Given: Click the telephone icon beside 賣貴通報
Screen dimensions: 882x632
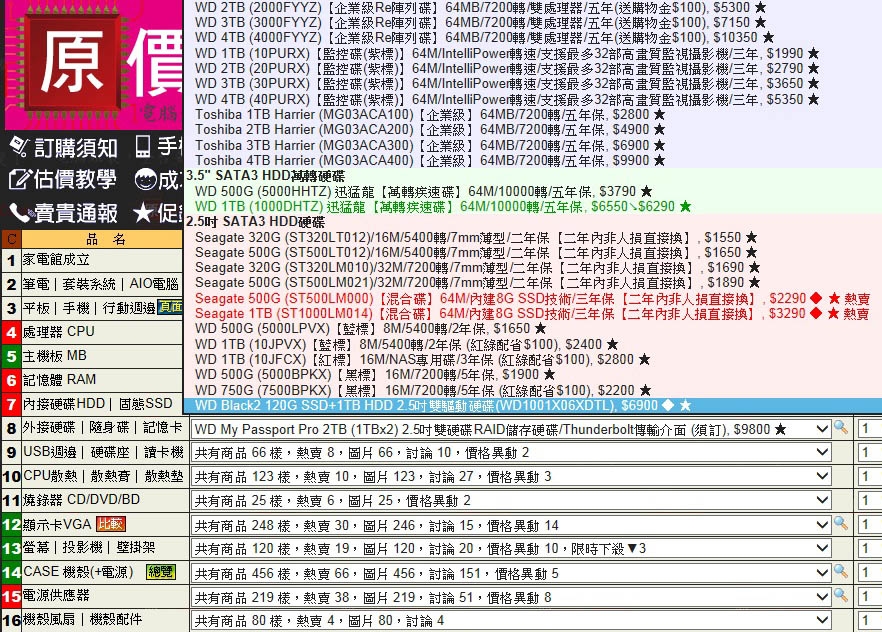Looking at the screenshot, I should [20, 213].
